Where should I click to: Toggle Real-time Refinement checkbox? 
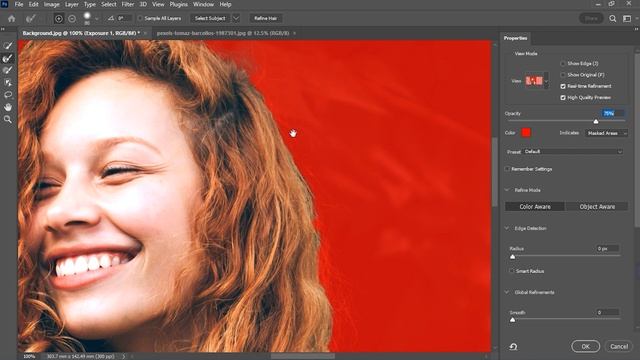[x=563, y=86]
